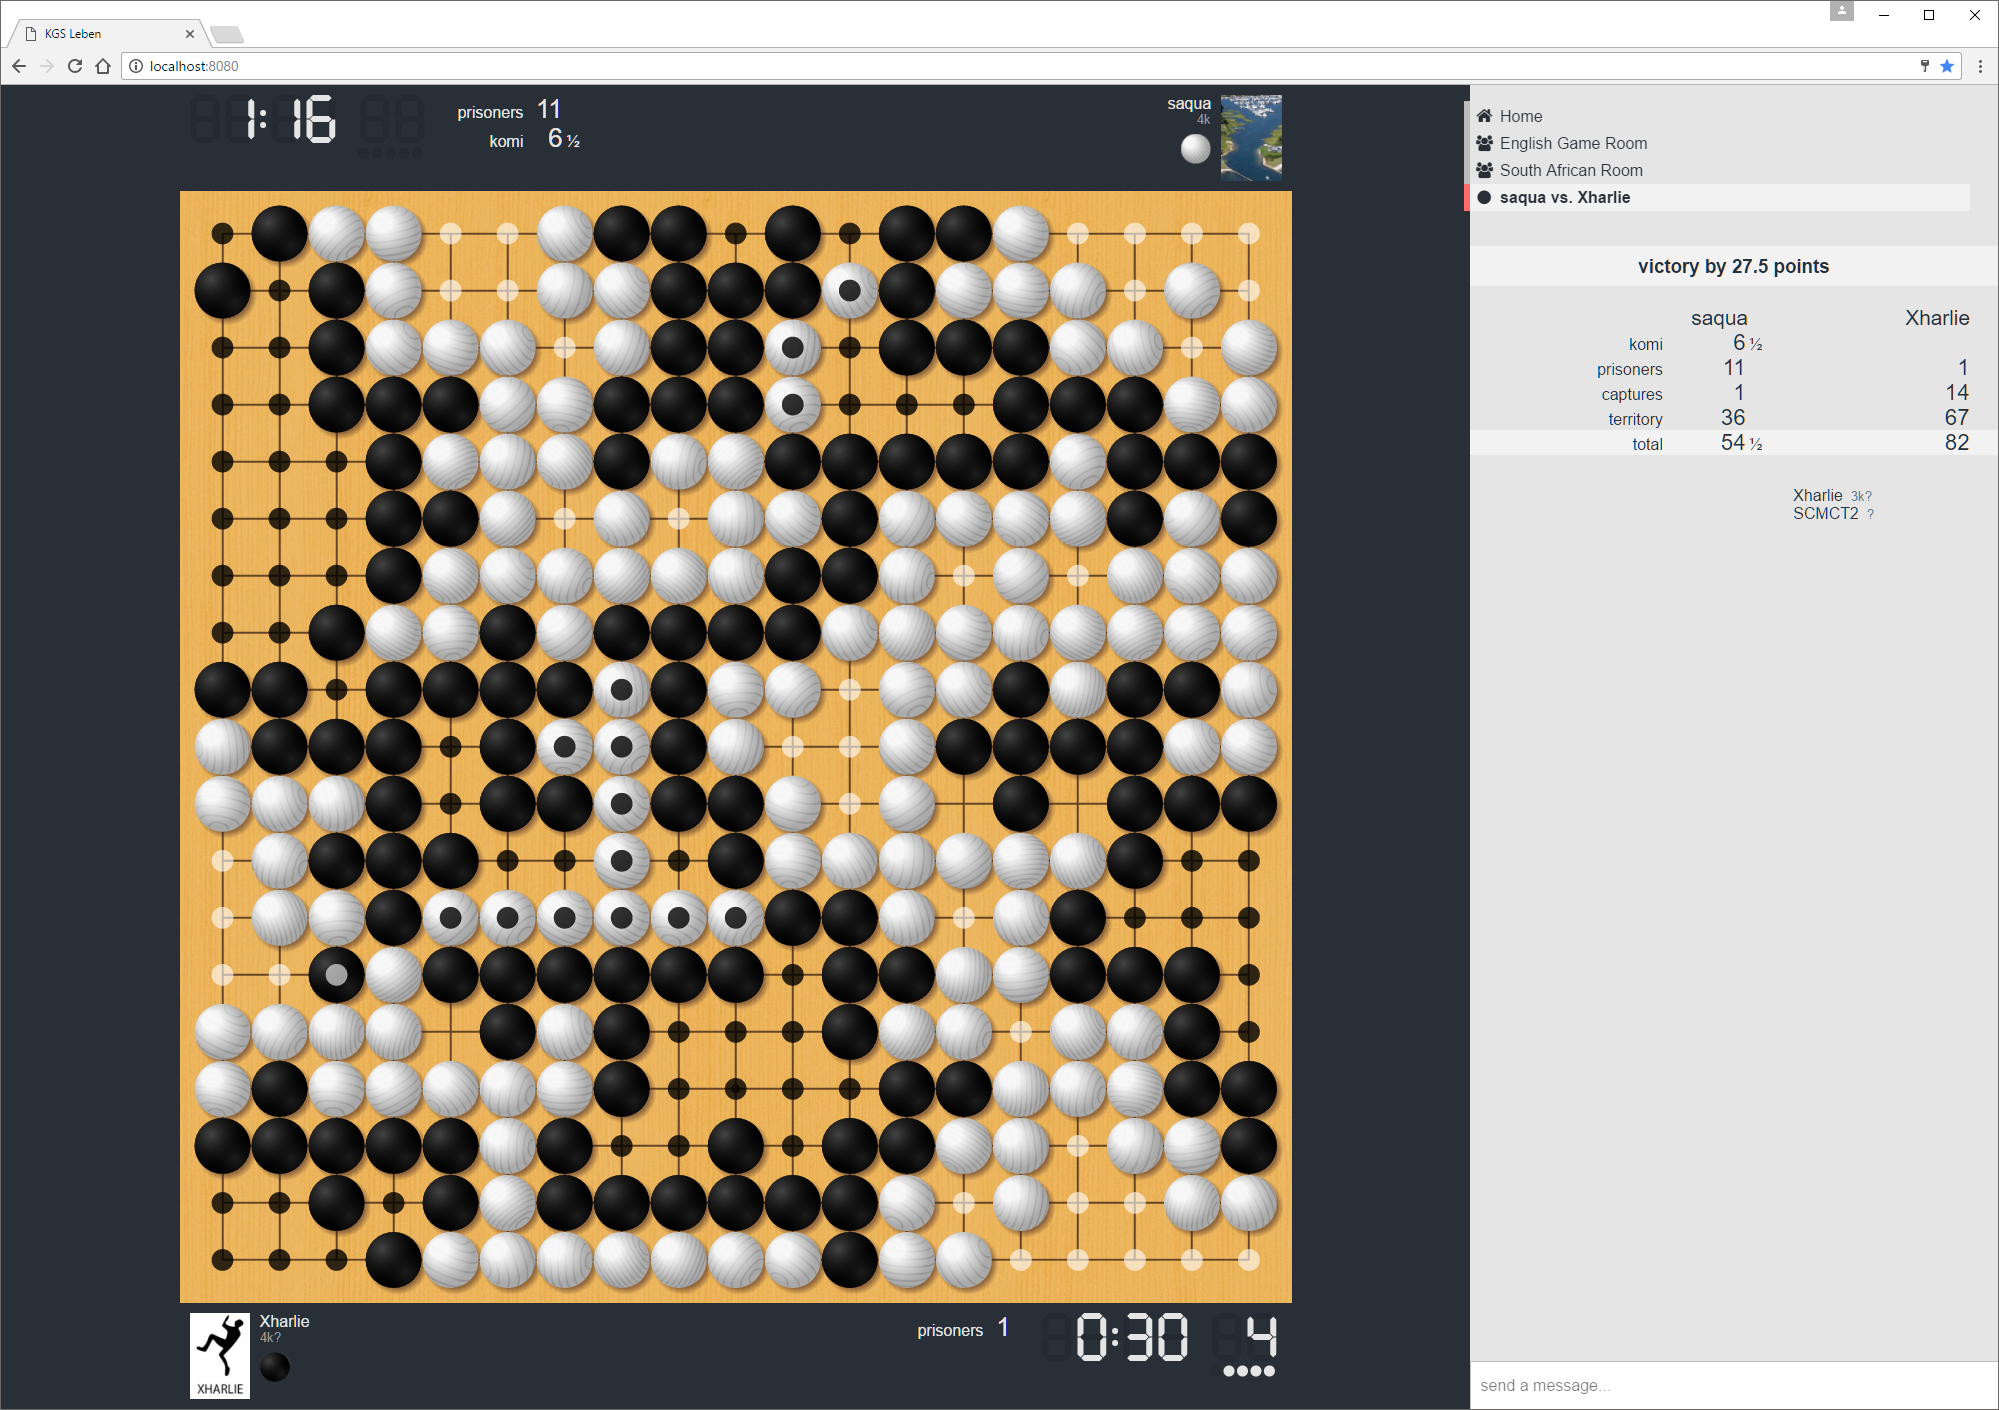1999x1410 pixels.
Task: Click the bookmark star in the address bar
Action: (x=1946, y=66)
